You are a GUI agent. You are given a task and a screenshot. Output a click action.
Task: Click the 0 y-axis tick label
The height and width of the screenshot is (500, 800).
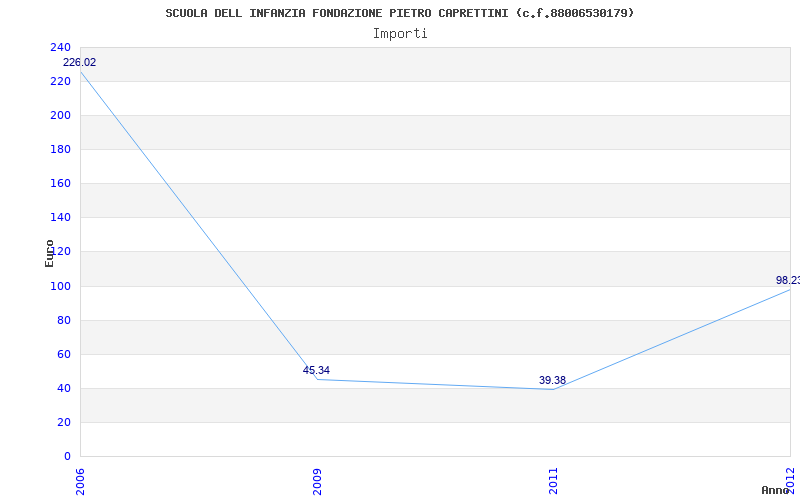pyautogui.click(x=67, y=457)
